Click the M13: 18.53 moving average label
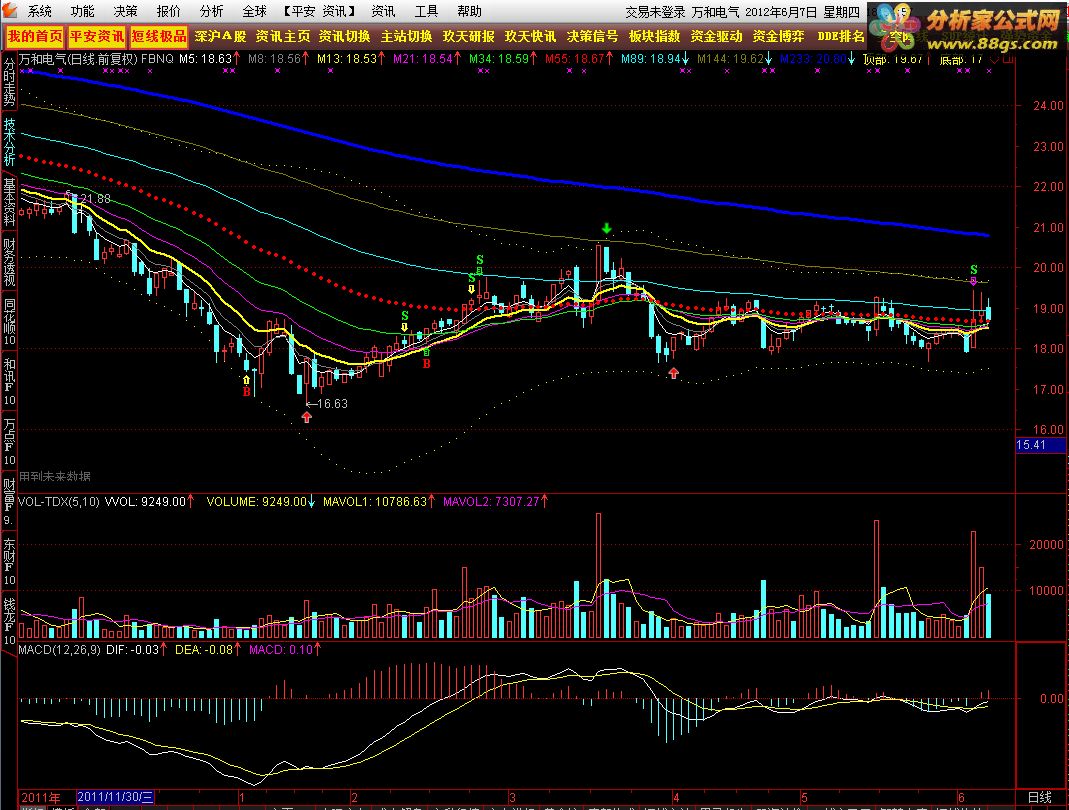Screen dimensions: 1069x810 349,59
